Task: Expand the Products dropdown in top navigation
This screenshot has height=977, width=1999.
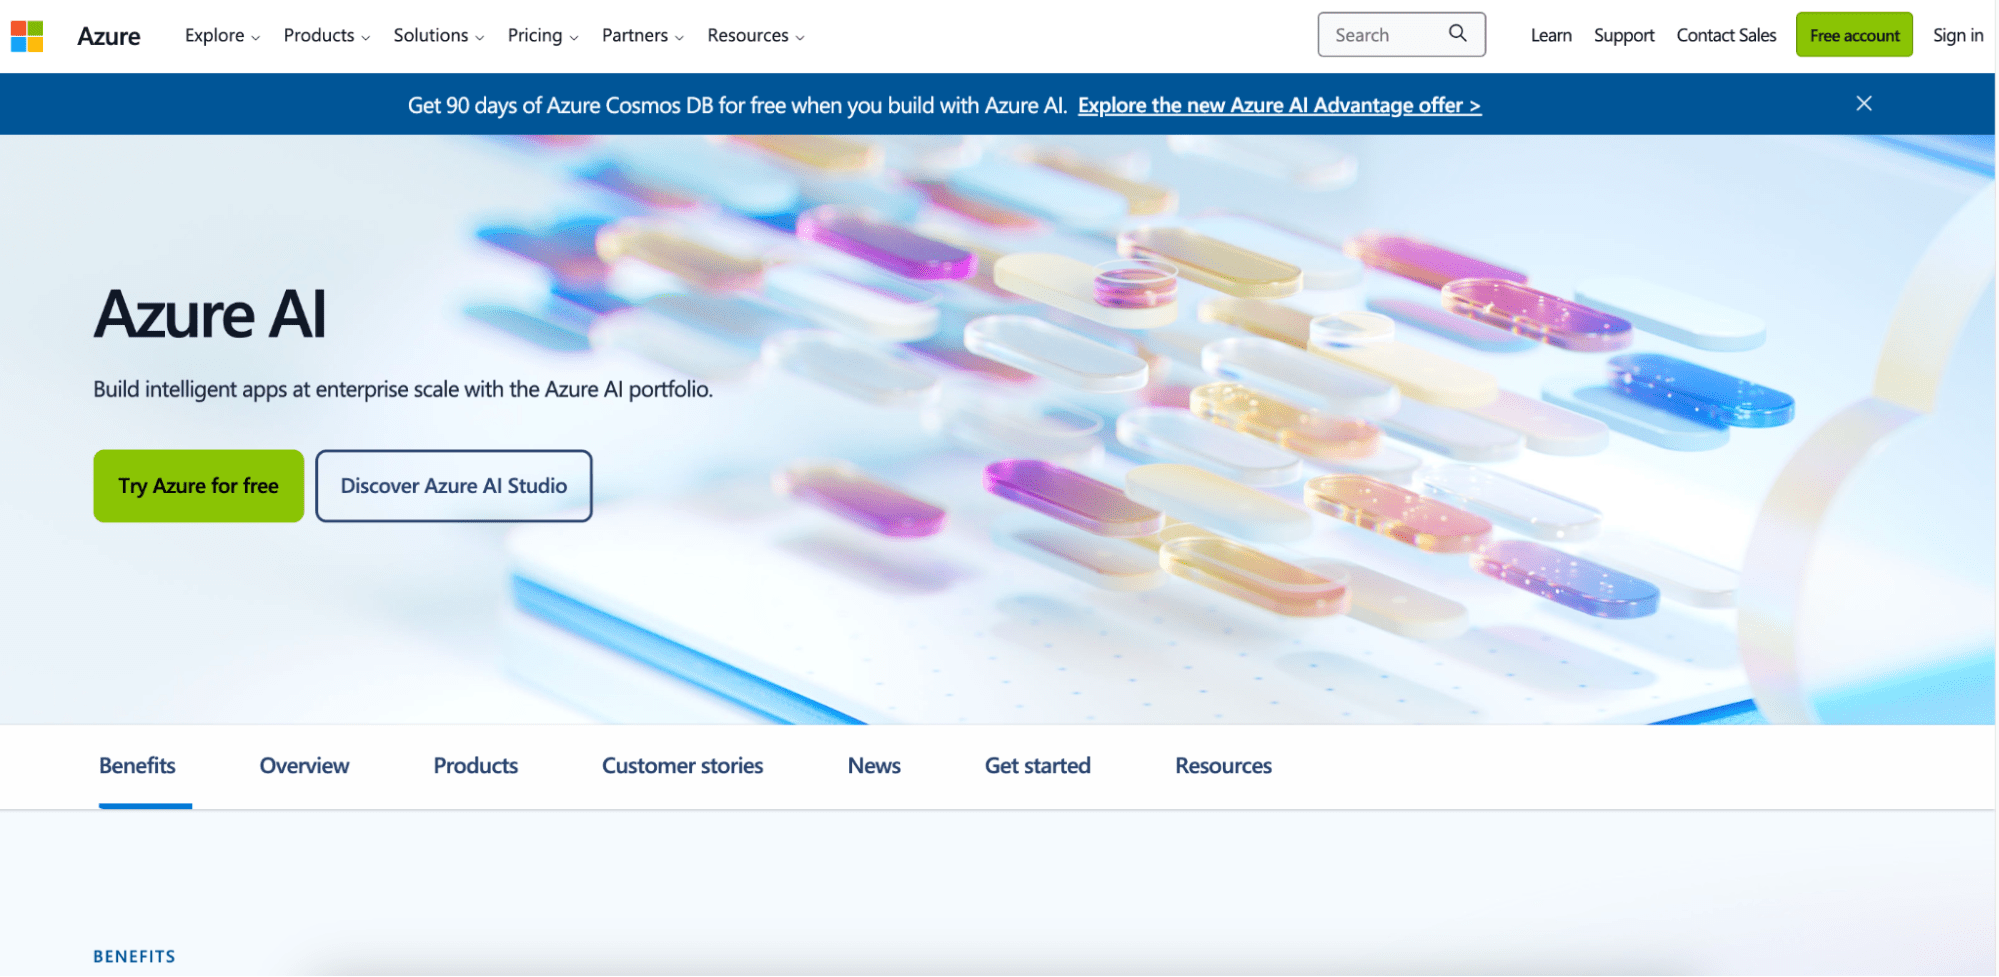Action: 326,35
